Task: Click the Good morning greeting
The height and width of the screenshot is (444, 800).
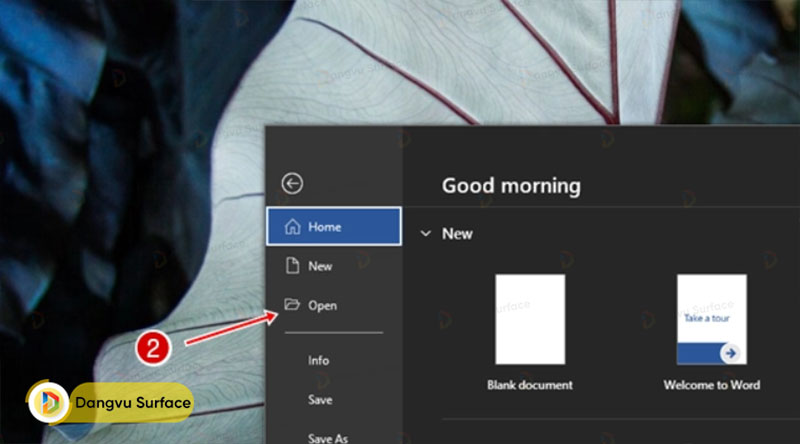Action: [x=511, y=186]
